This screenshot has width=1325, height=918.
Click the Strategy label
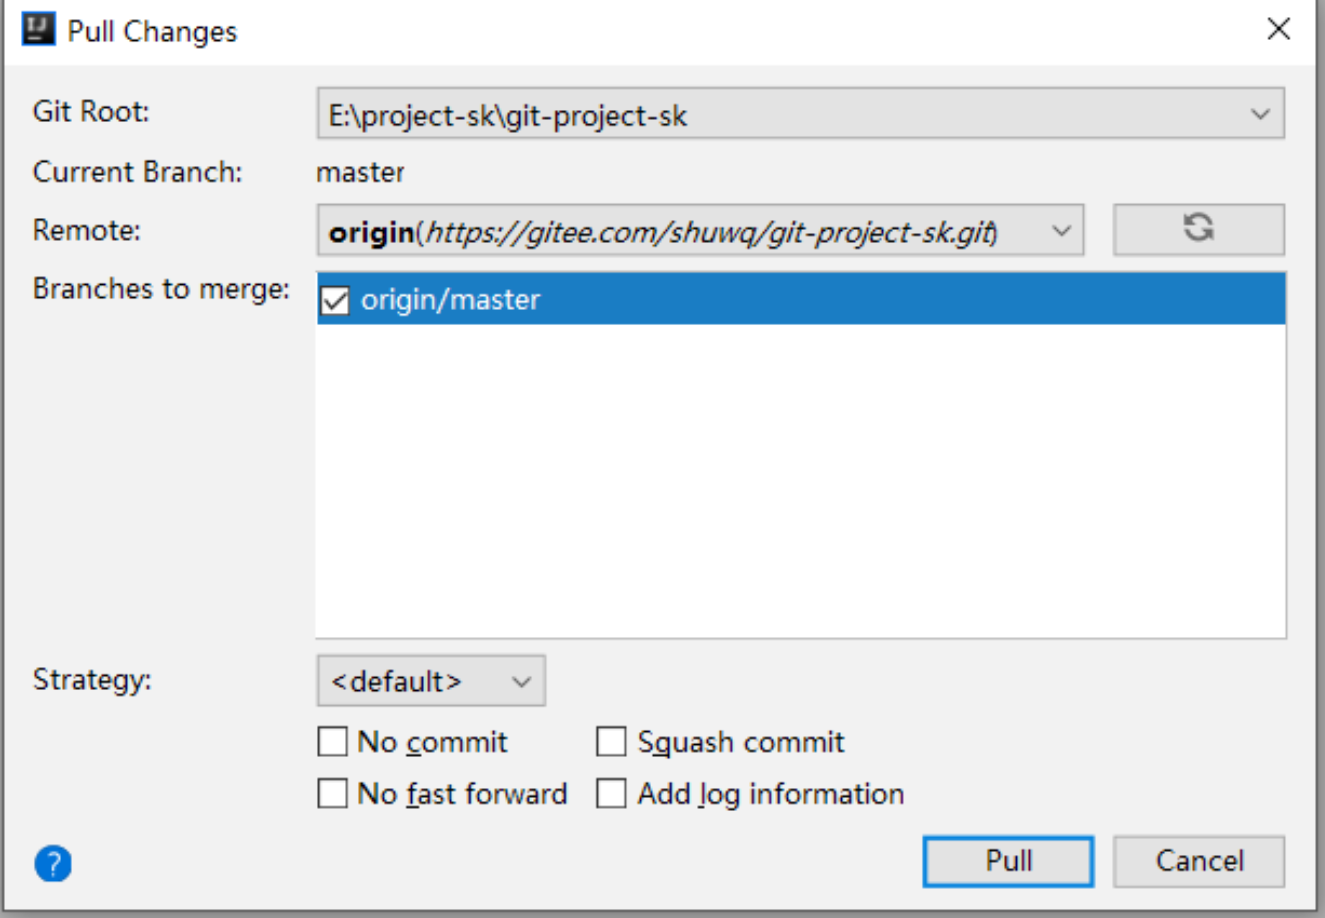[x=92, y=680]
